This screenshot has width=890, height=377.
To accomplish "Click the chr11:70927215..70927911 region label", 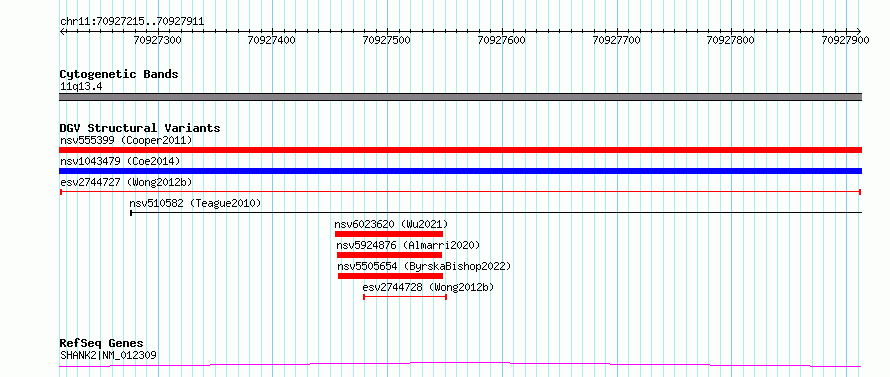I will (x=132, y=22).
